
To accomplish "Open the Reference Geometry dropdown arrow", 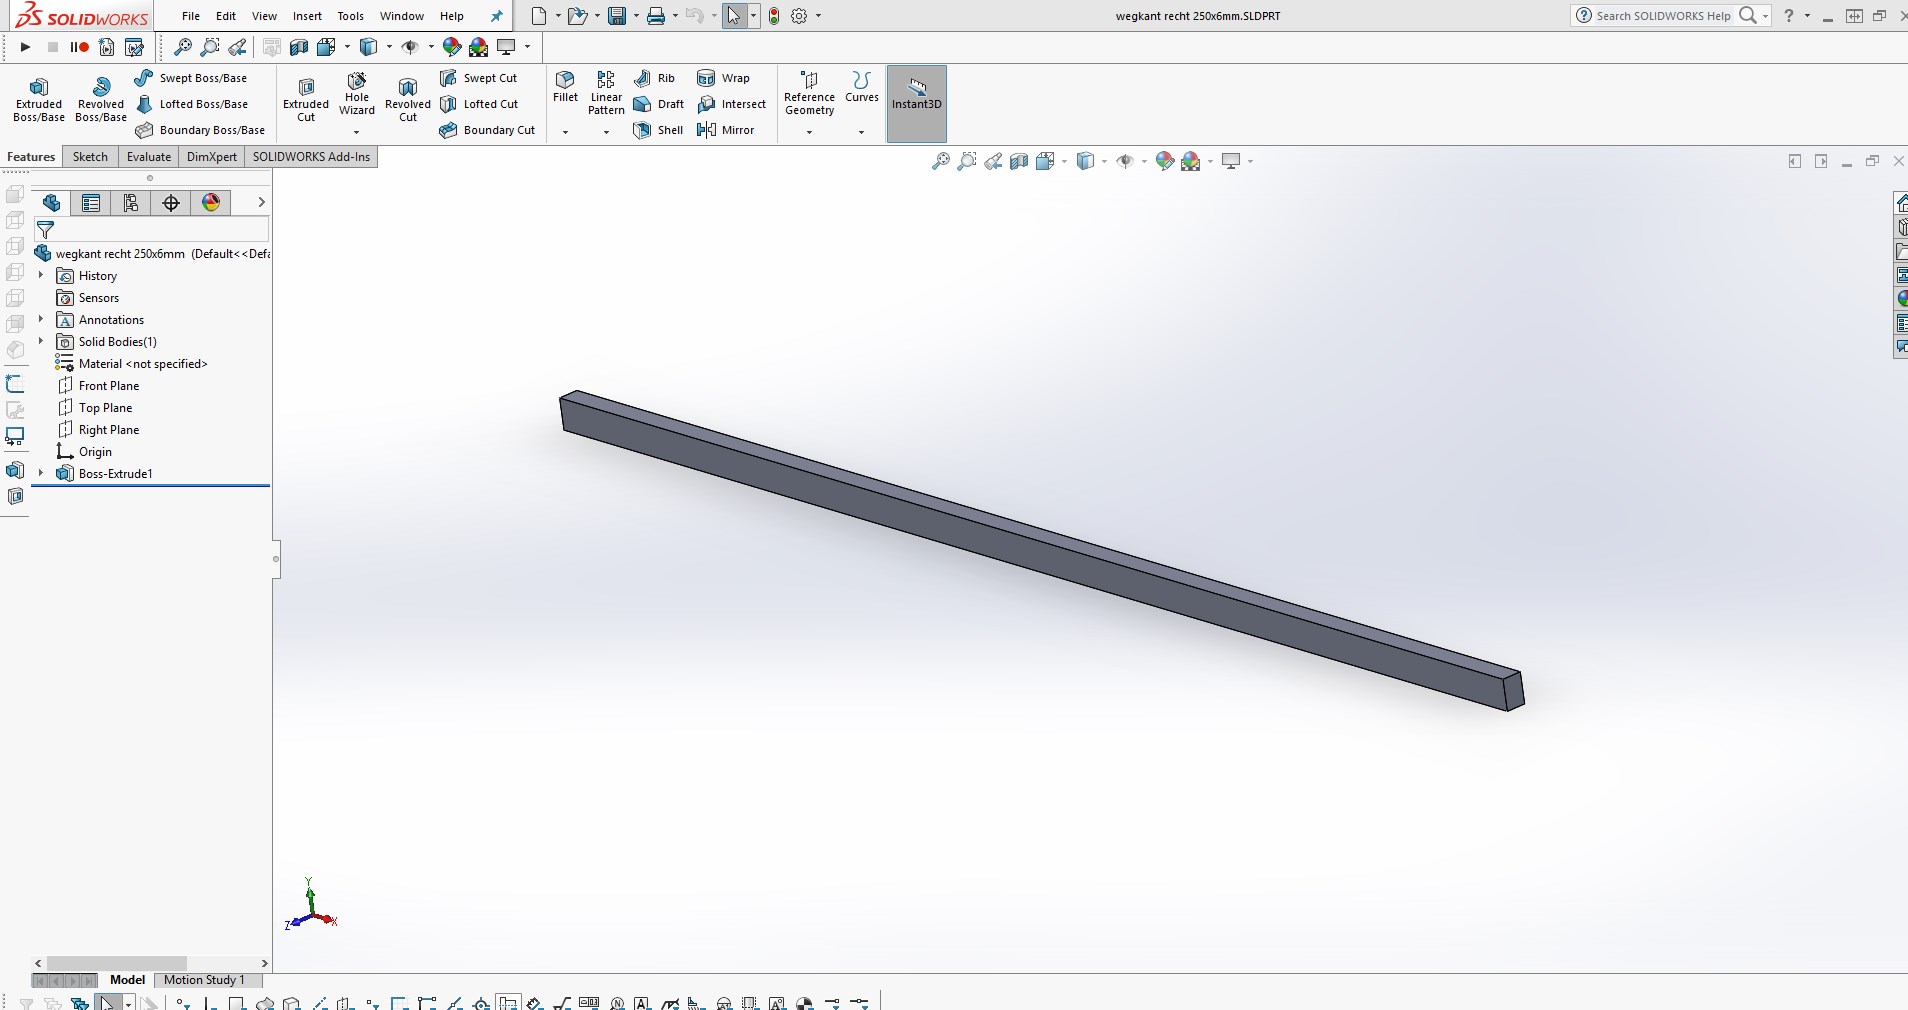I will click(809, 132).
